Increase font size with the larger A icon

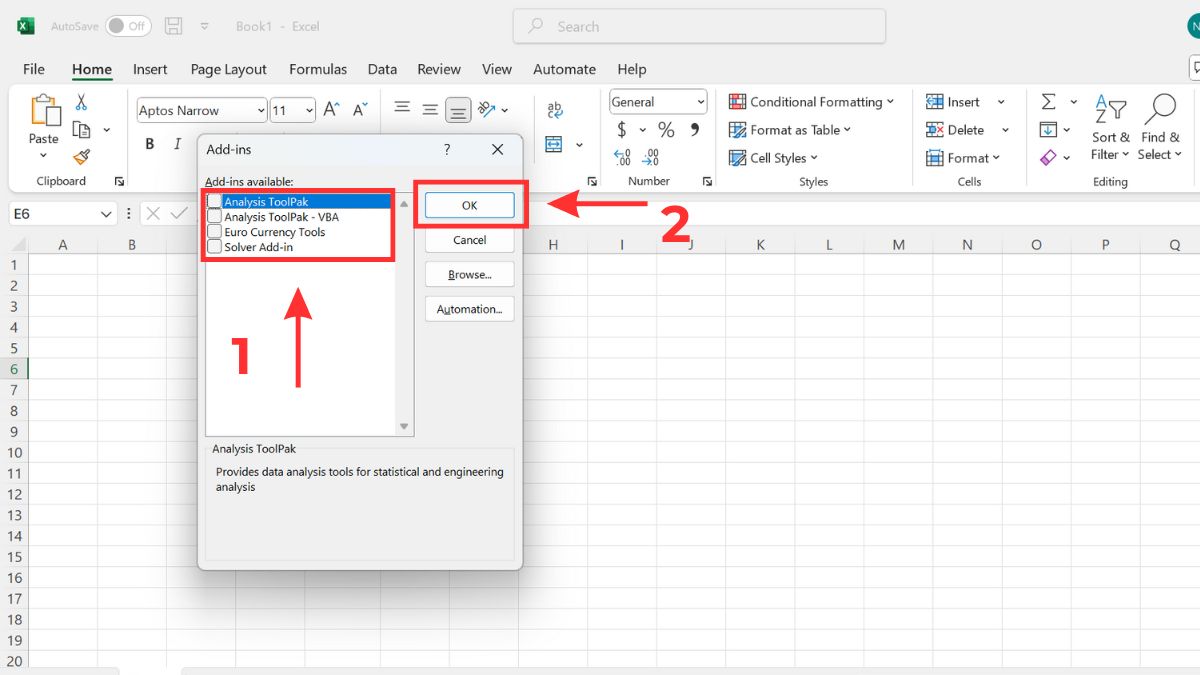click(332, 109)
